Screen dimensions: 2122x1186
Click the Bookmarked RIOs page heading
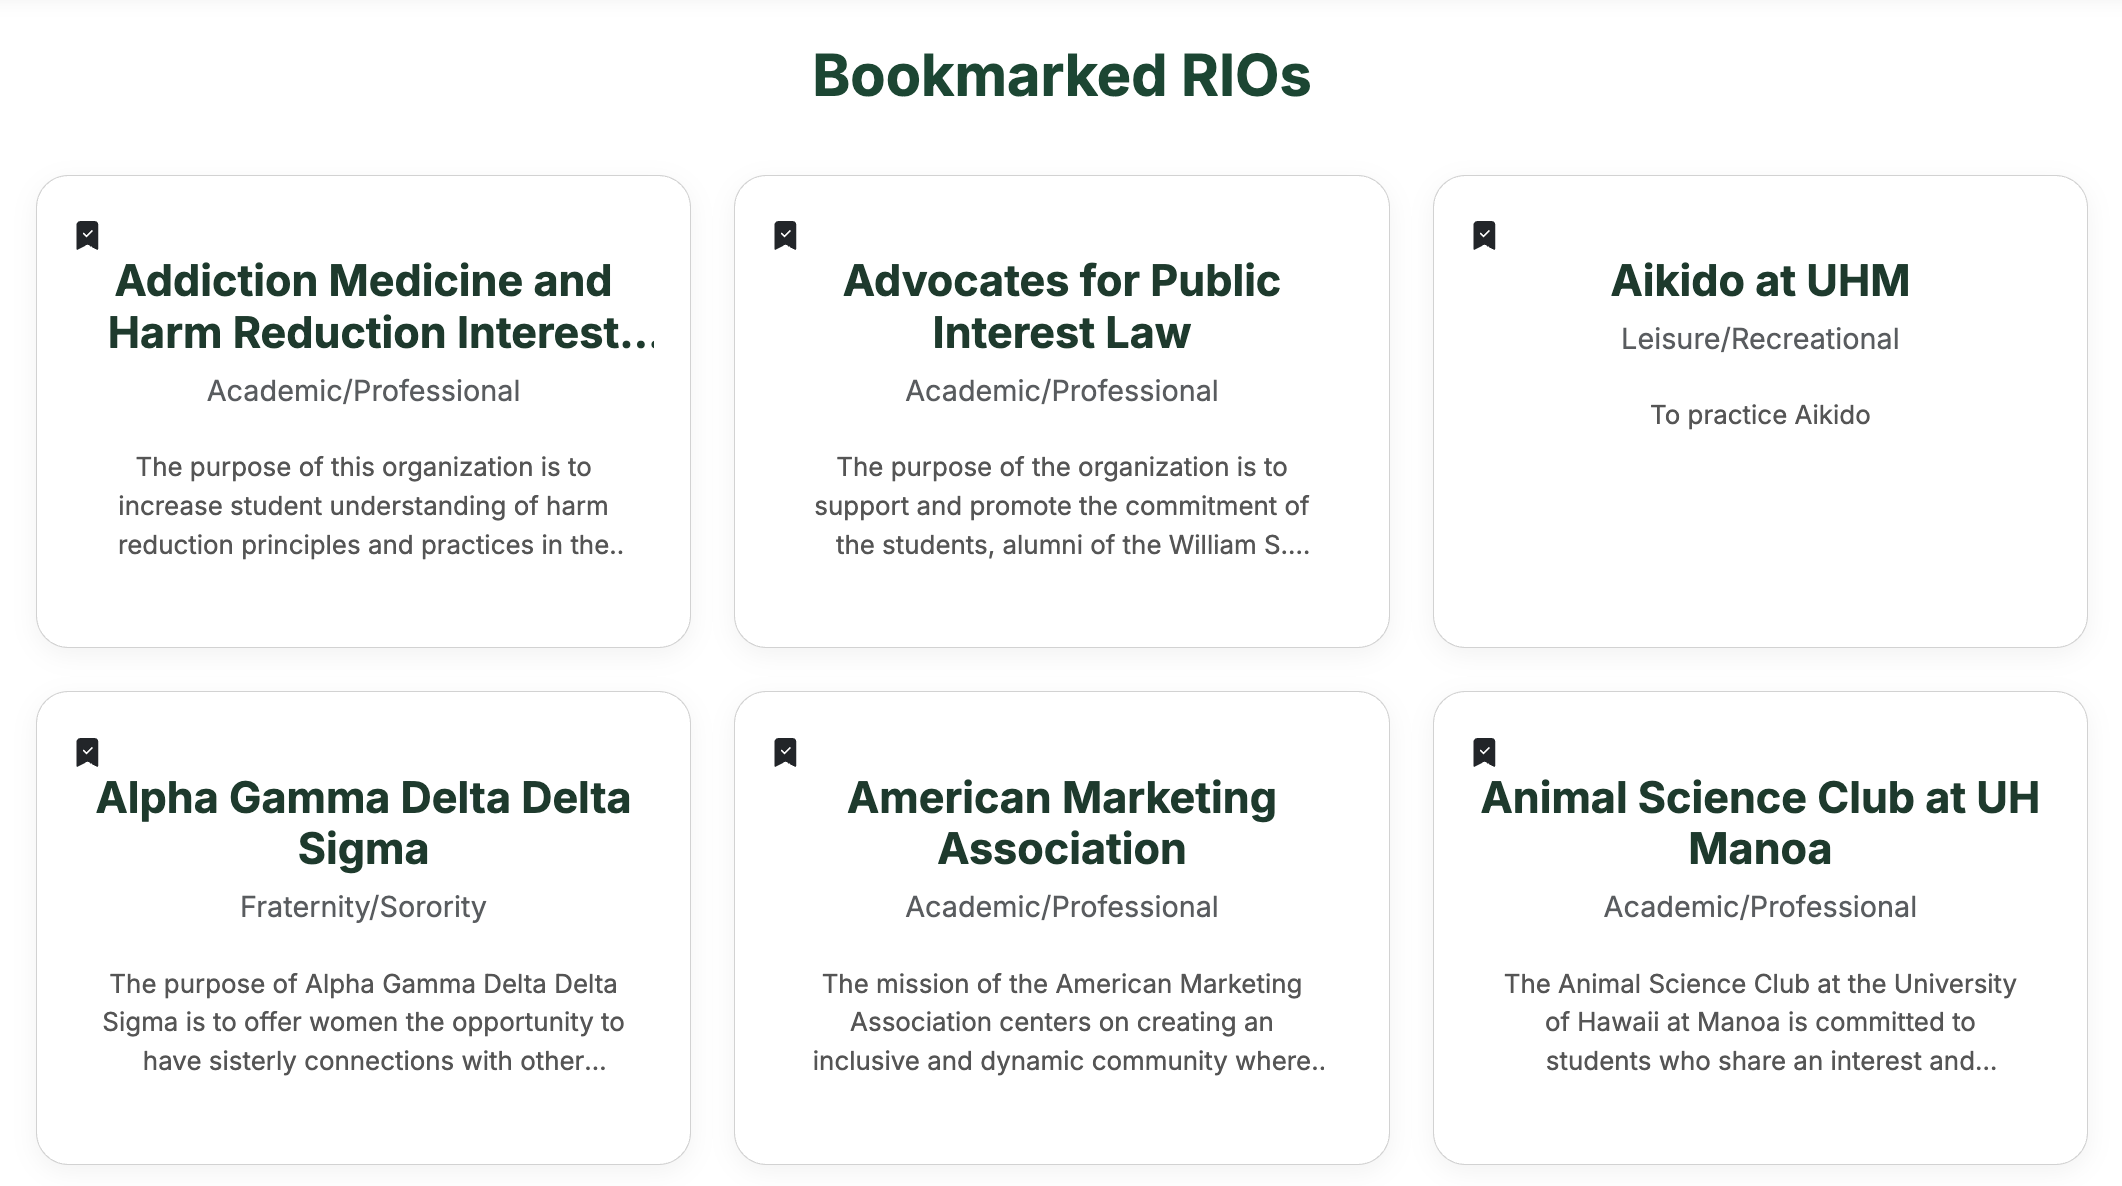pyautogui.click(x=1061, y=76)
